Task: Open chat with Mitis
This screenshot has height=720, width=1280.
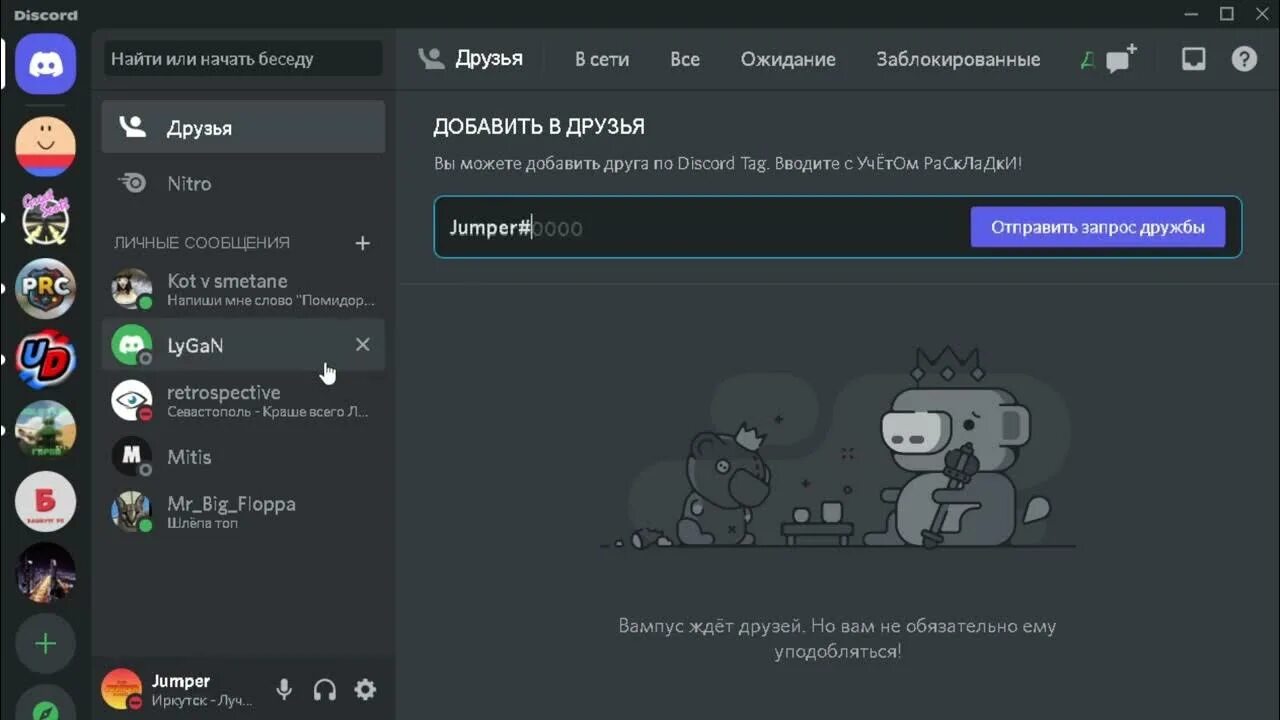Action: pyautogui.click(x=243, y=457)
